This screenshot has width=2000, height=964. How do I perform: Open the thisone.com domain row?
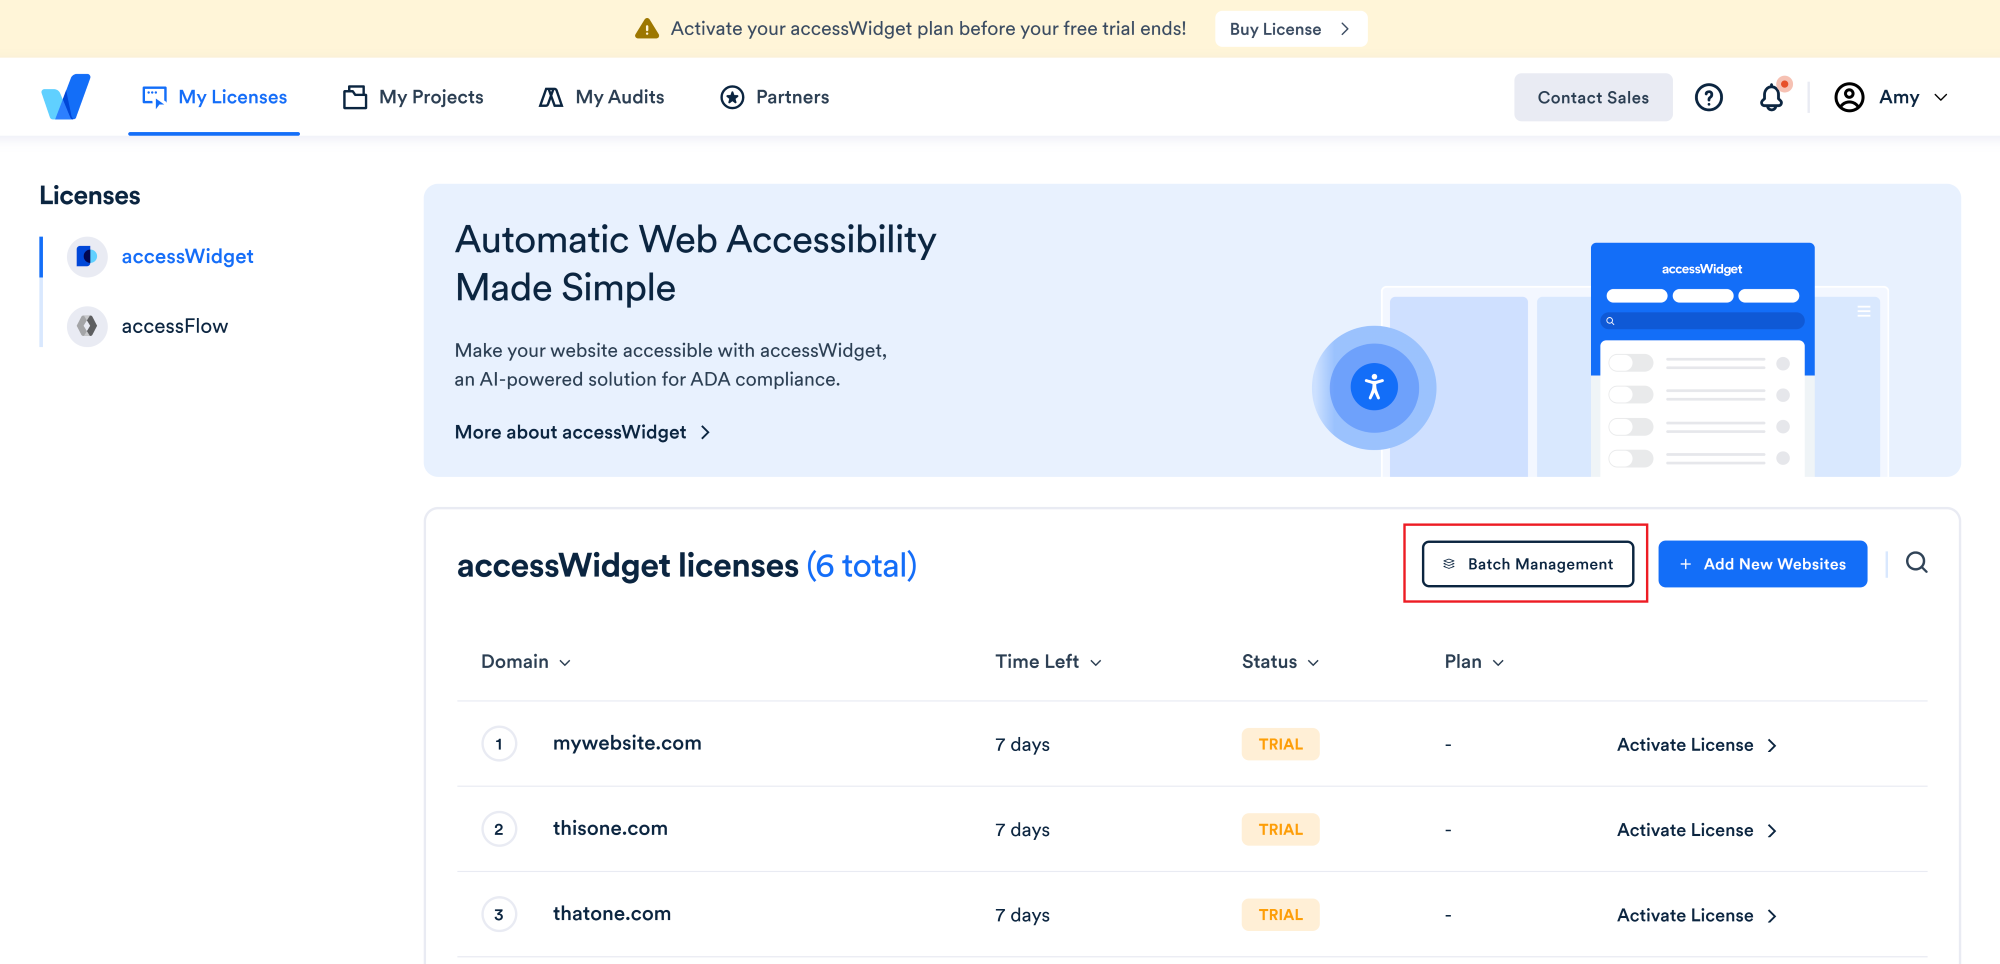pos(610,829)
